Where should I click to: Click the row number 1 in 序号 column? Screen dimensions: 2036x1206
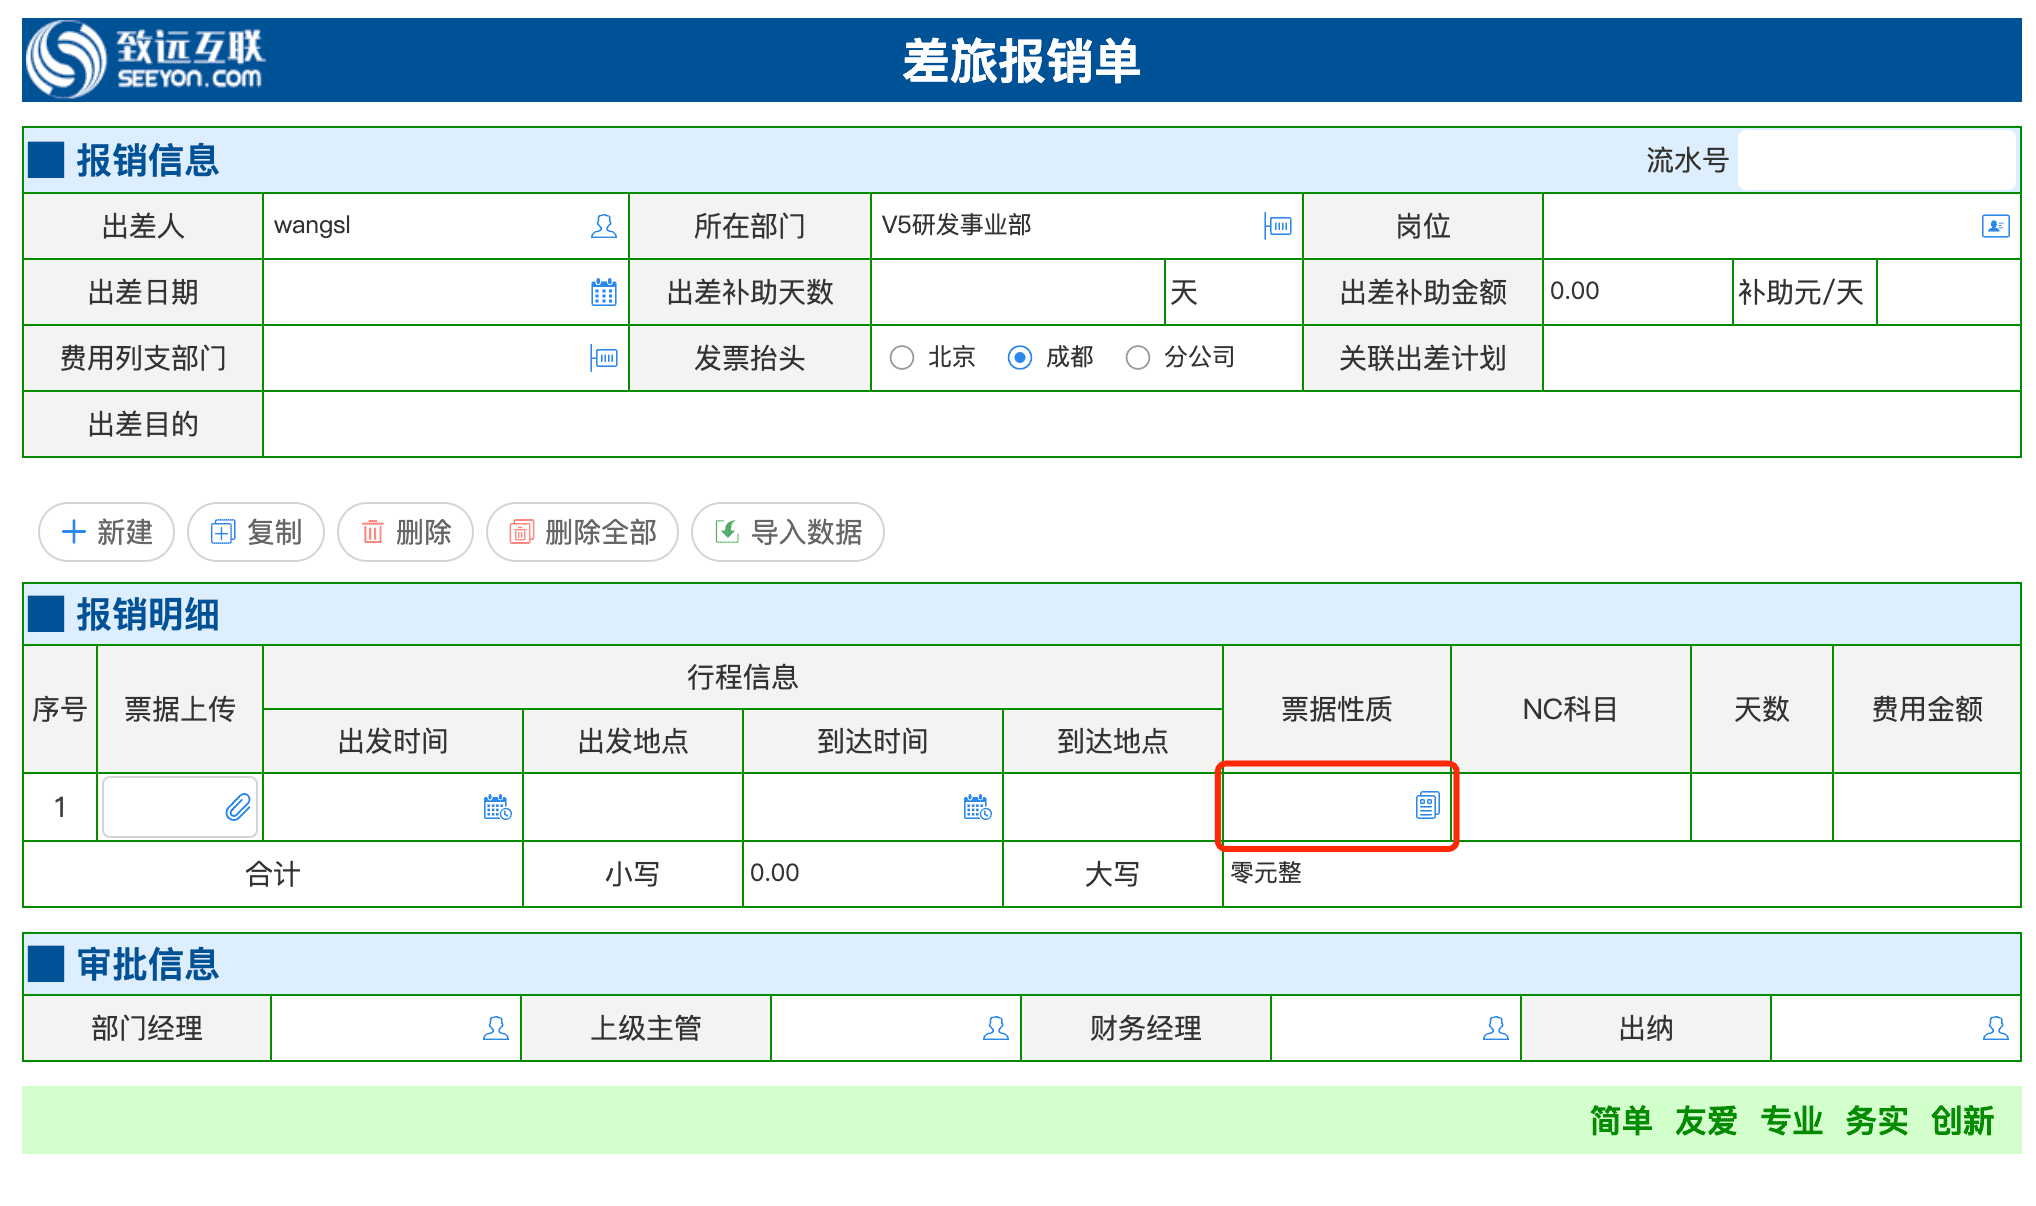tap(60, 807)
